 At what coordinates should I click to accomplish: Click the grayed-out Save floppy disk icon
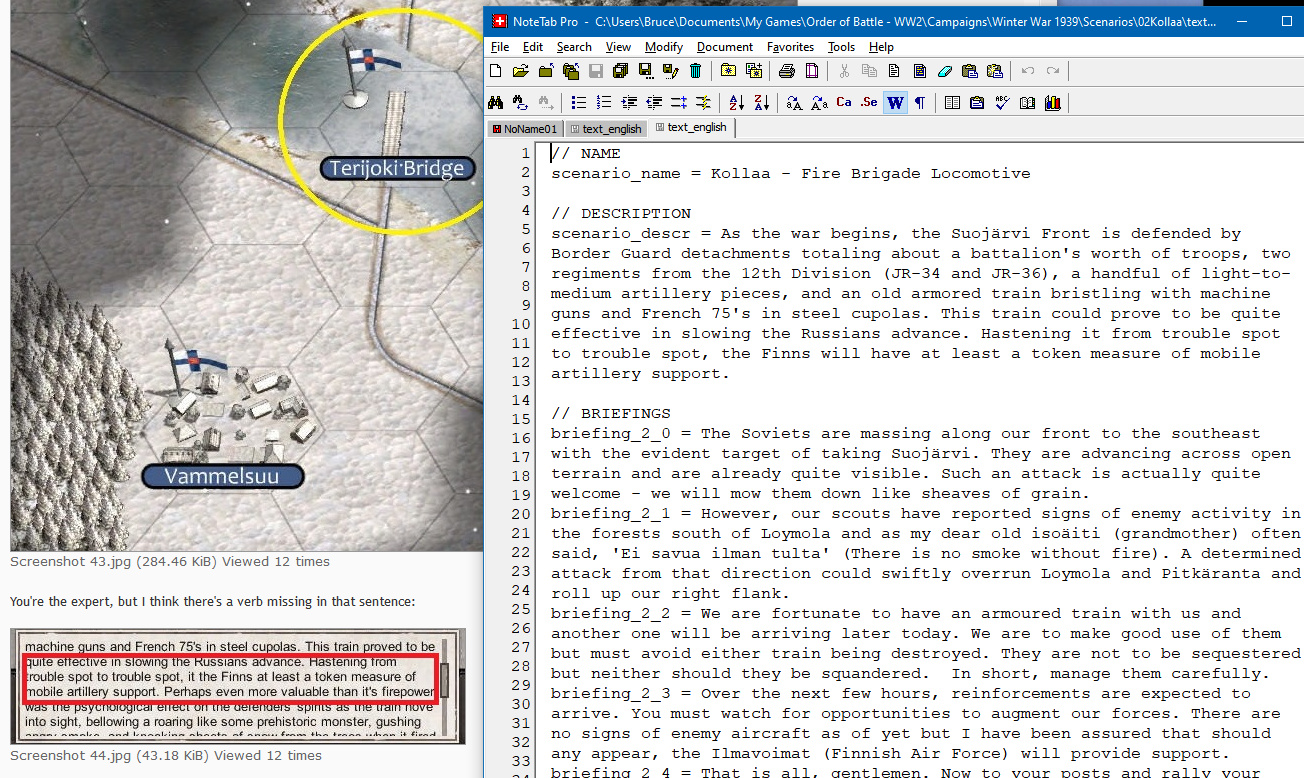tap(596, 71)
